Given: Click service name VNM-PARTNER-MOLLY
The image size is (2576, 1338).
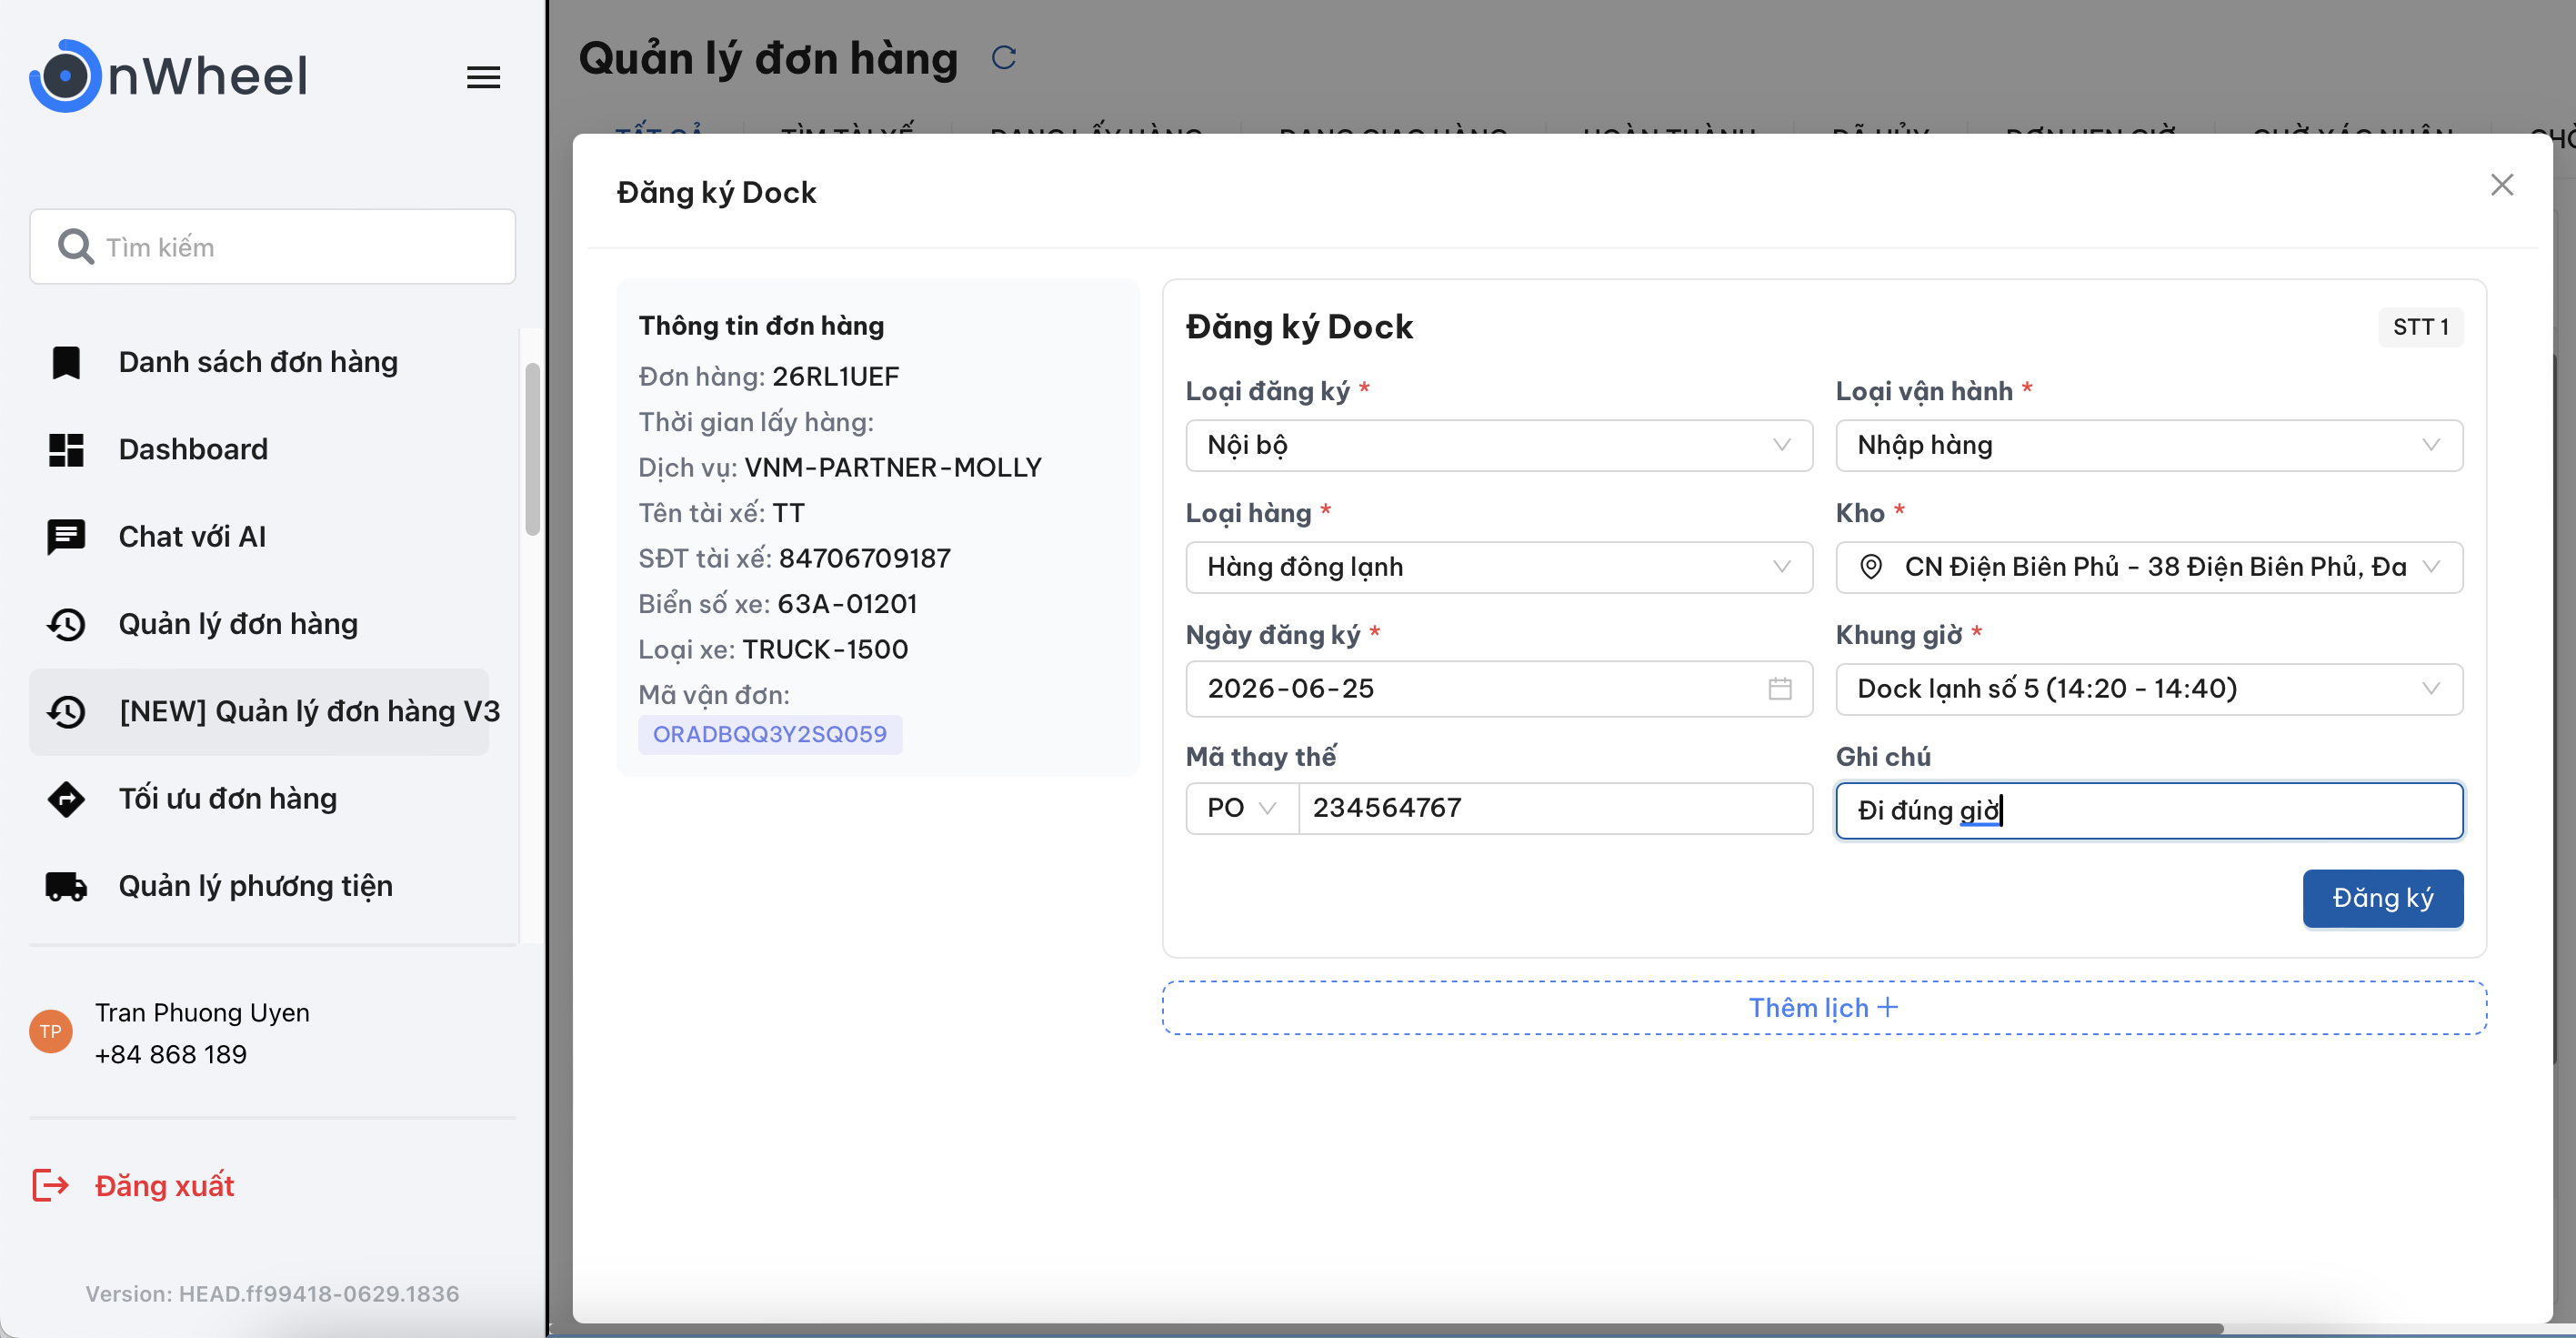Looking at the screenshot, I should (x=892, y=468).
